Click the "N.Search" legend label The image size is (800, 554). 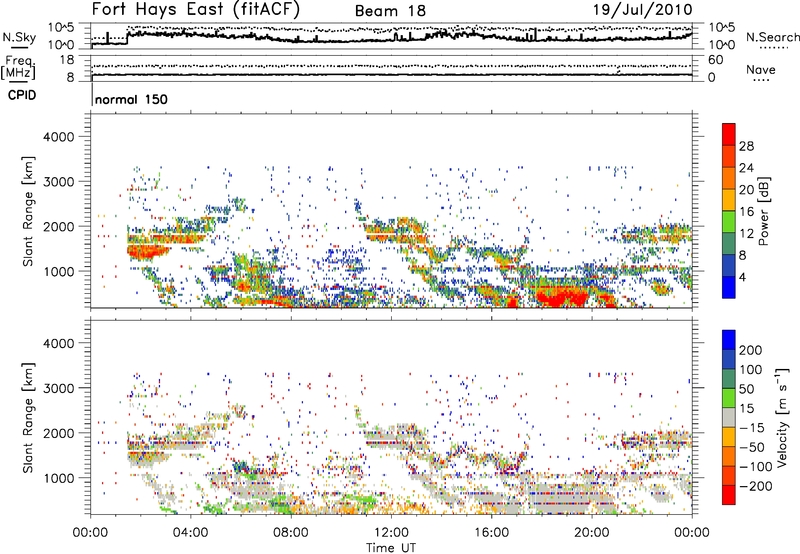click(x=772, y=37)
